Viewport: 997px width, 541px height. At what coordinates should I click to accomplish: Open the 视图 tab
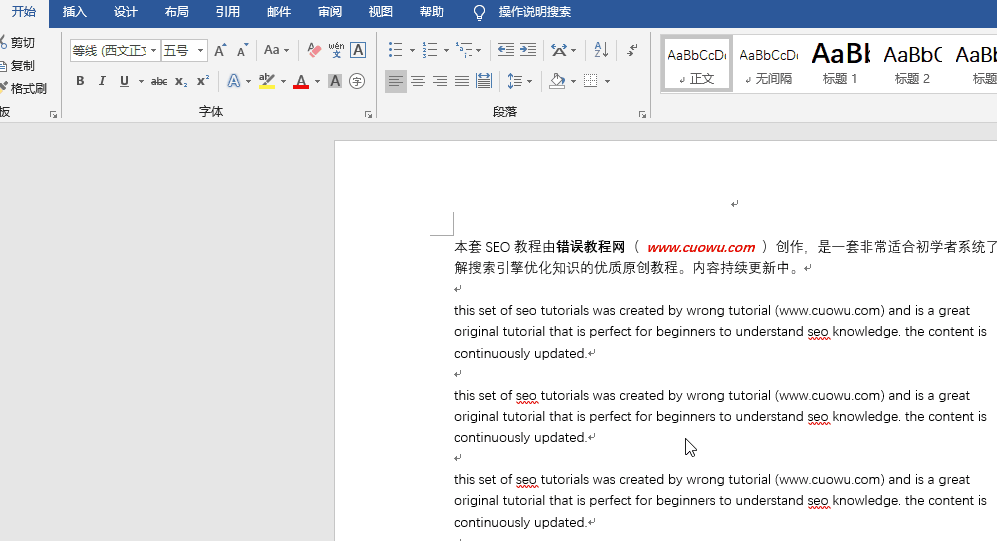coord(380,12)
